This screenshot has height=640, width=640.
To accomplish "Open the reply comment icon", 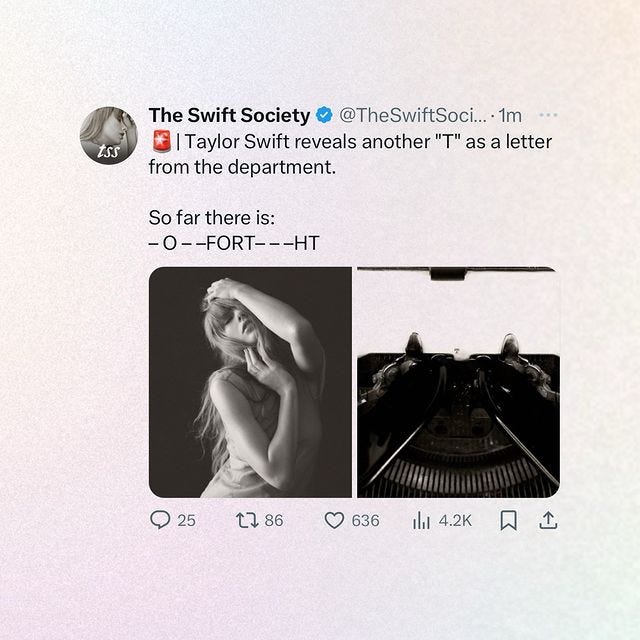I will click(160, 520).
